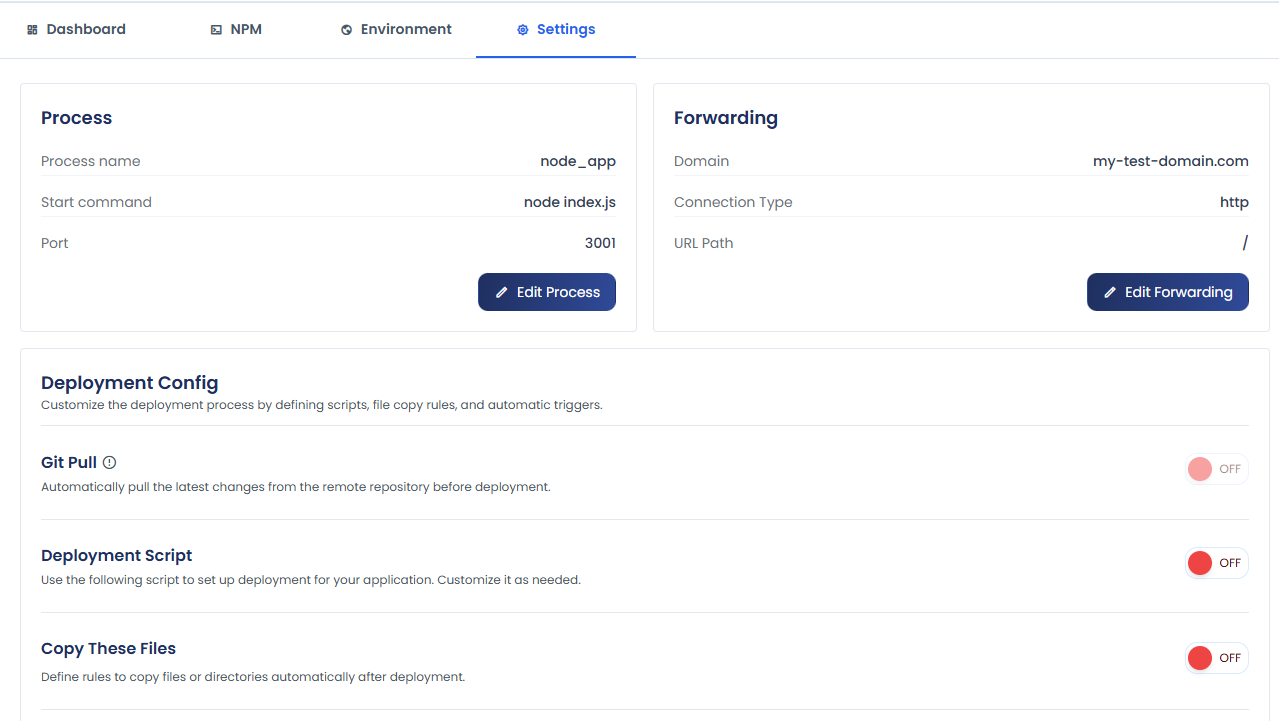
Task: Click the "Domain" label
Action: coord(701,161)
